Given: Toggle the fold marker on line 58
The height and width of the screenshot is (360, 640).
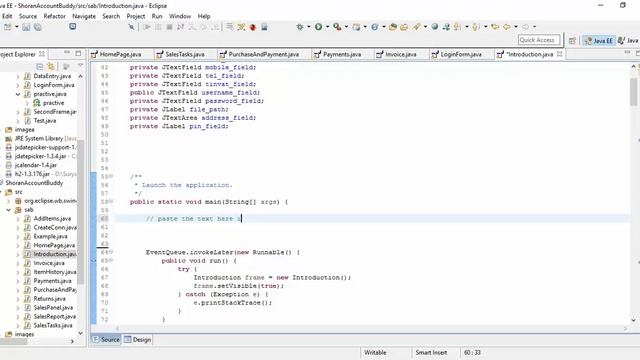Looking at the screenshot, I should (111, 202).
